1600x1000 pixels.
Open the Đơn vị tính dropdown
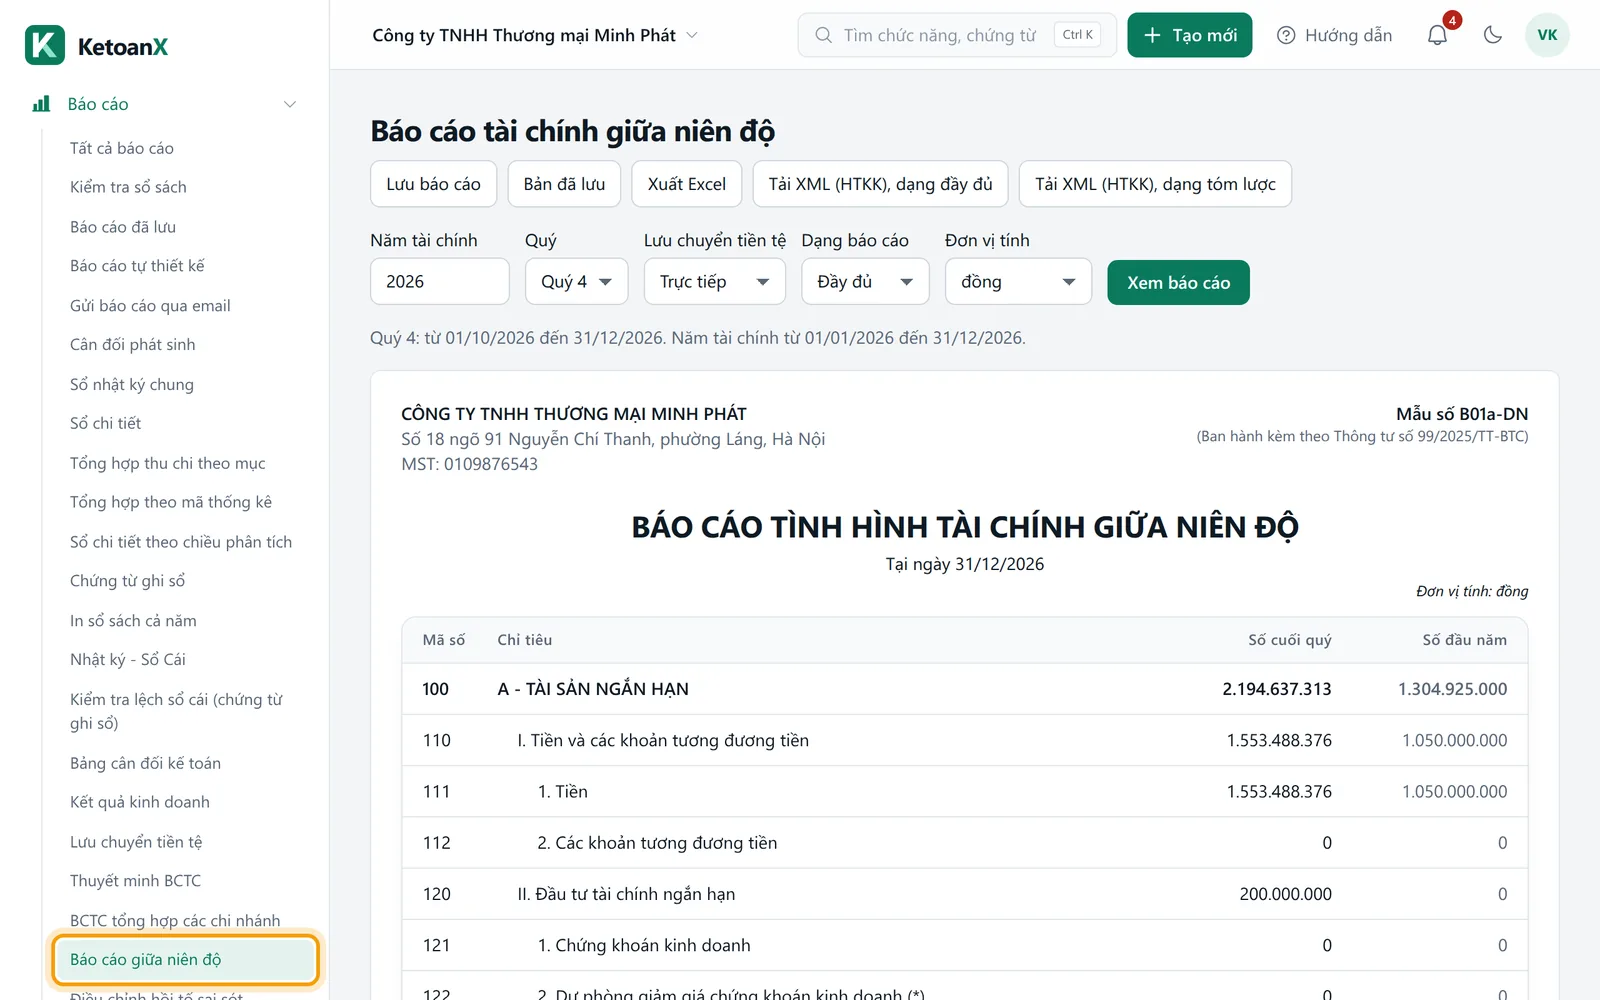tap(1018, 282)
